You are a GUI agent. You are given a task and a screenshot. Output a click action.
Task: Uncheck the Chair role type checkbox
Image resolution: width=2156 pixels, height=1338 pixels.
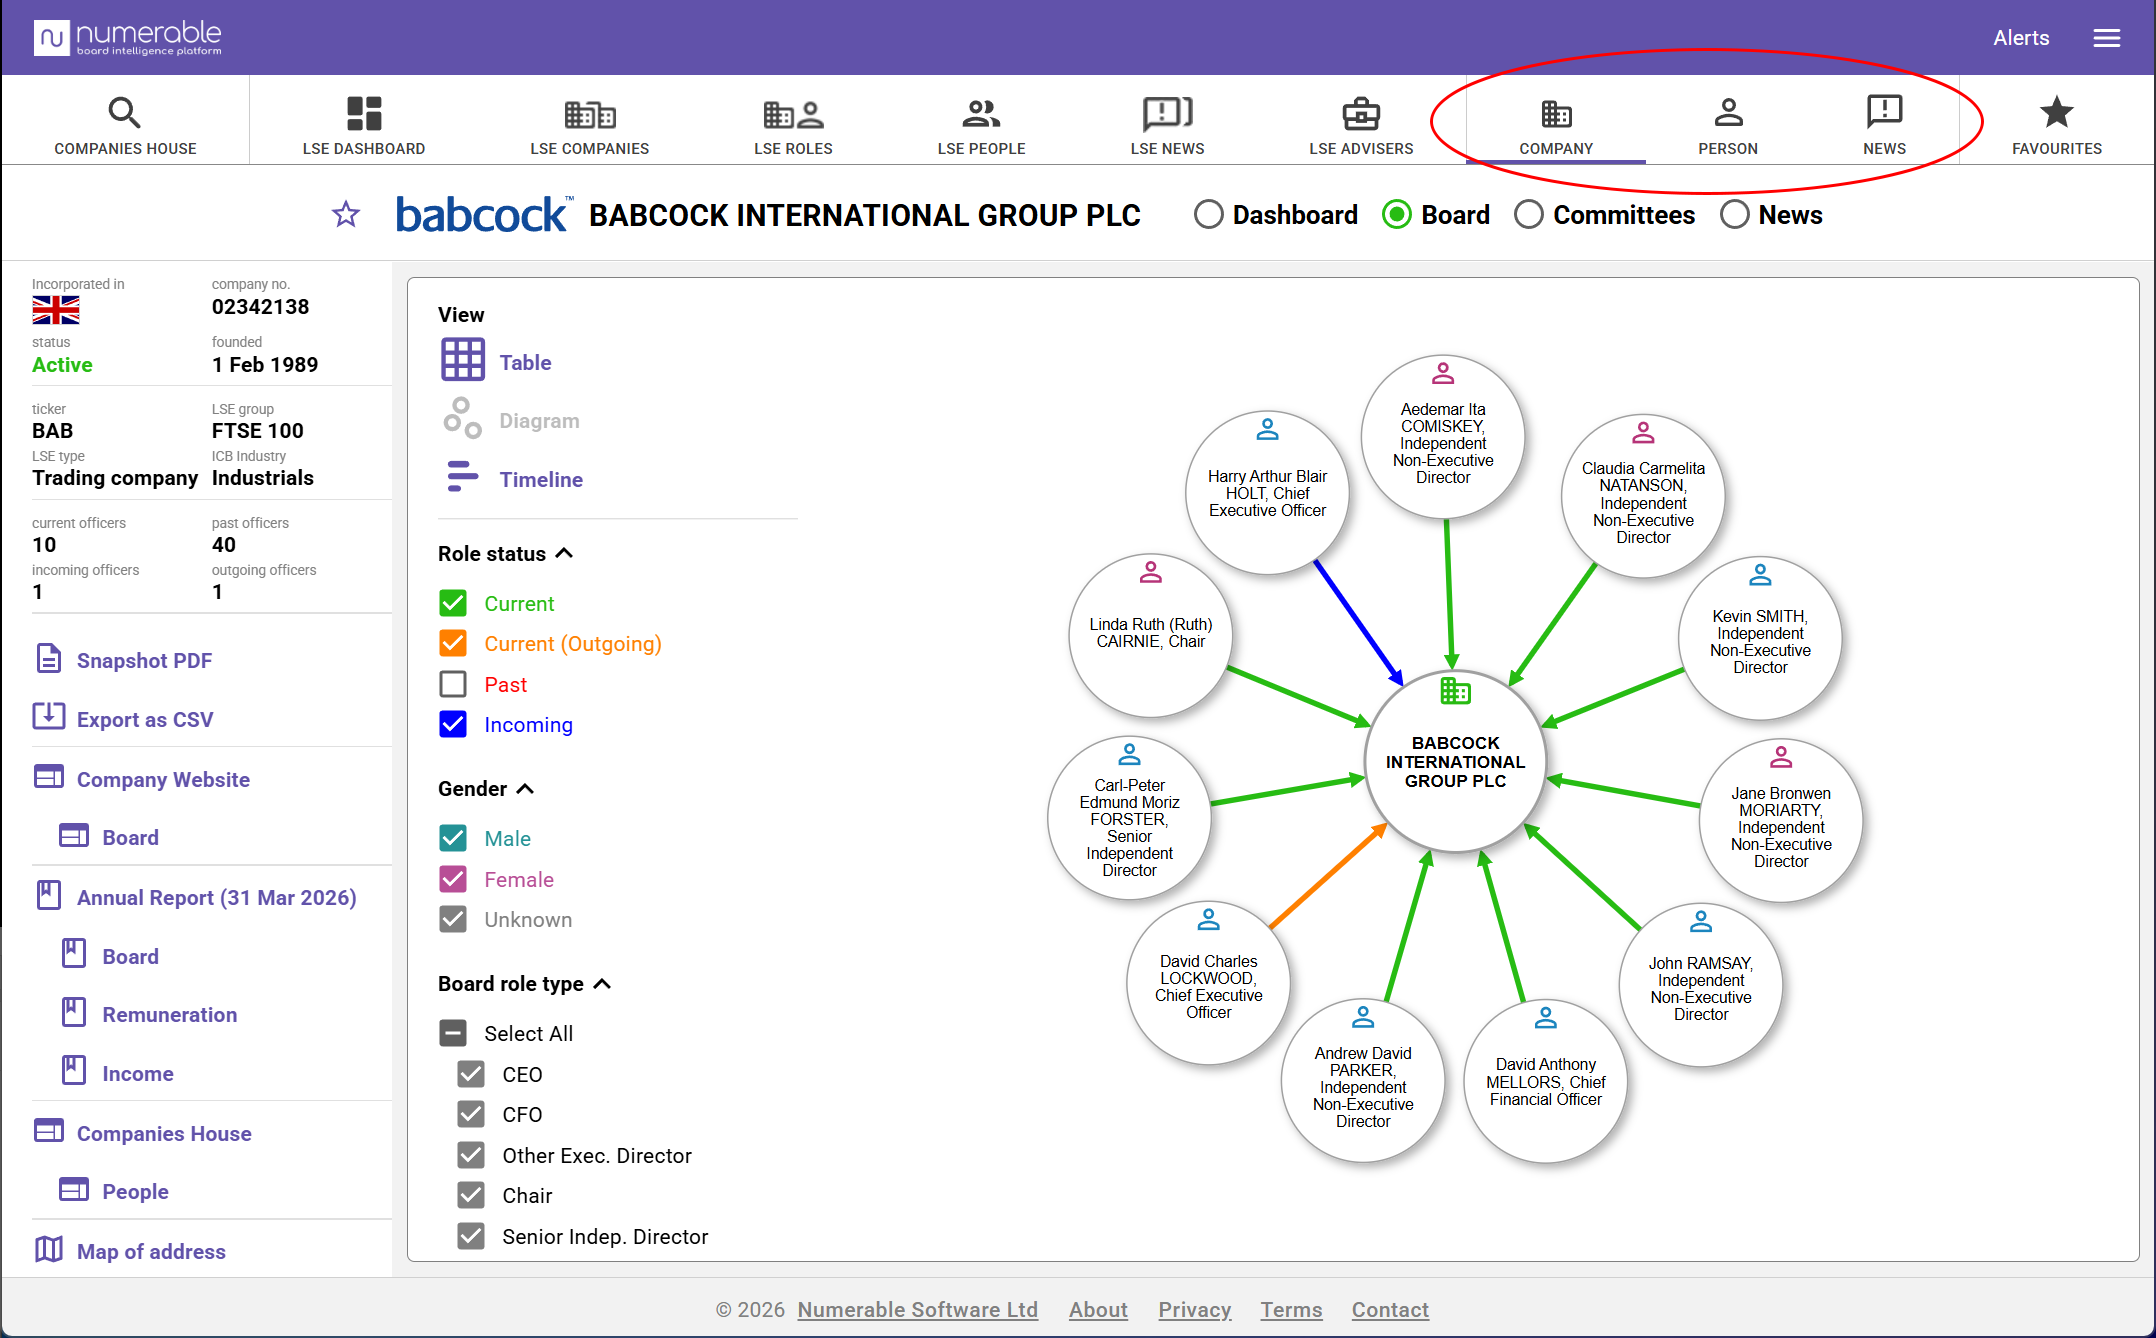coord(471,1195)
